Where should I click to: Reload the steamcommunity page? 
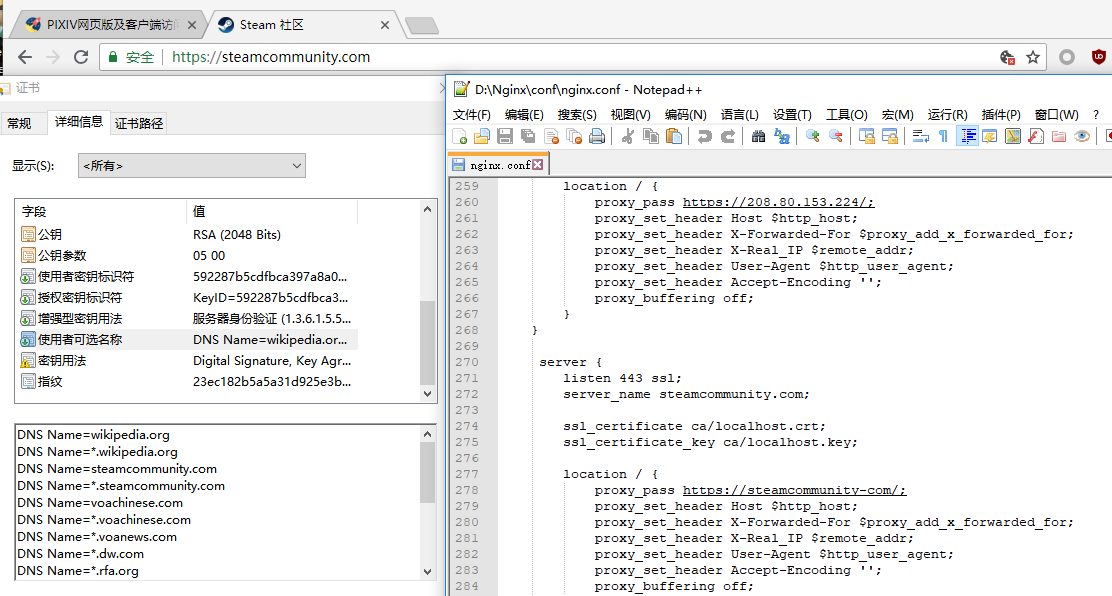[81, 57]
